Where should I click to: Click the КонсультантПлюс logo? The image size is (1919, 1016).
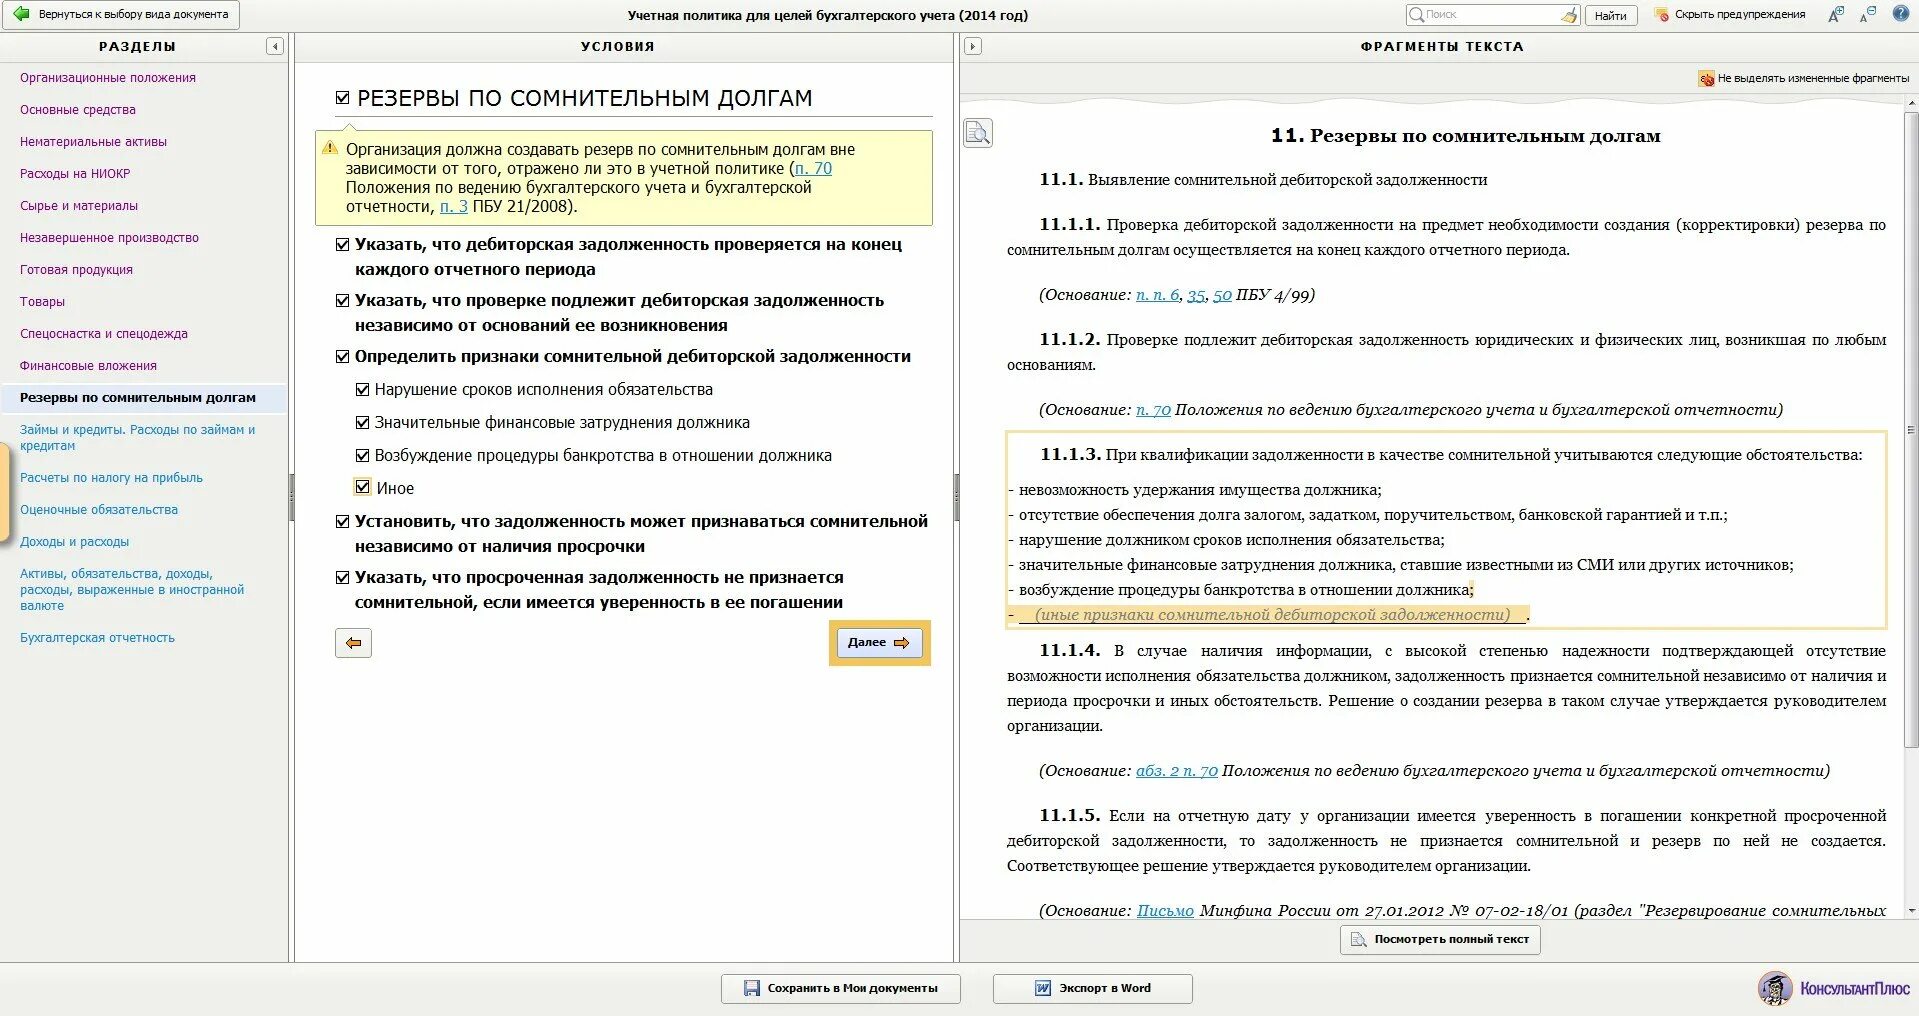(1834, 989)
